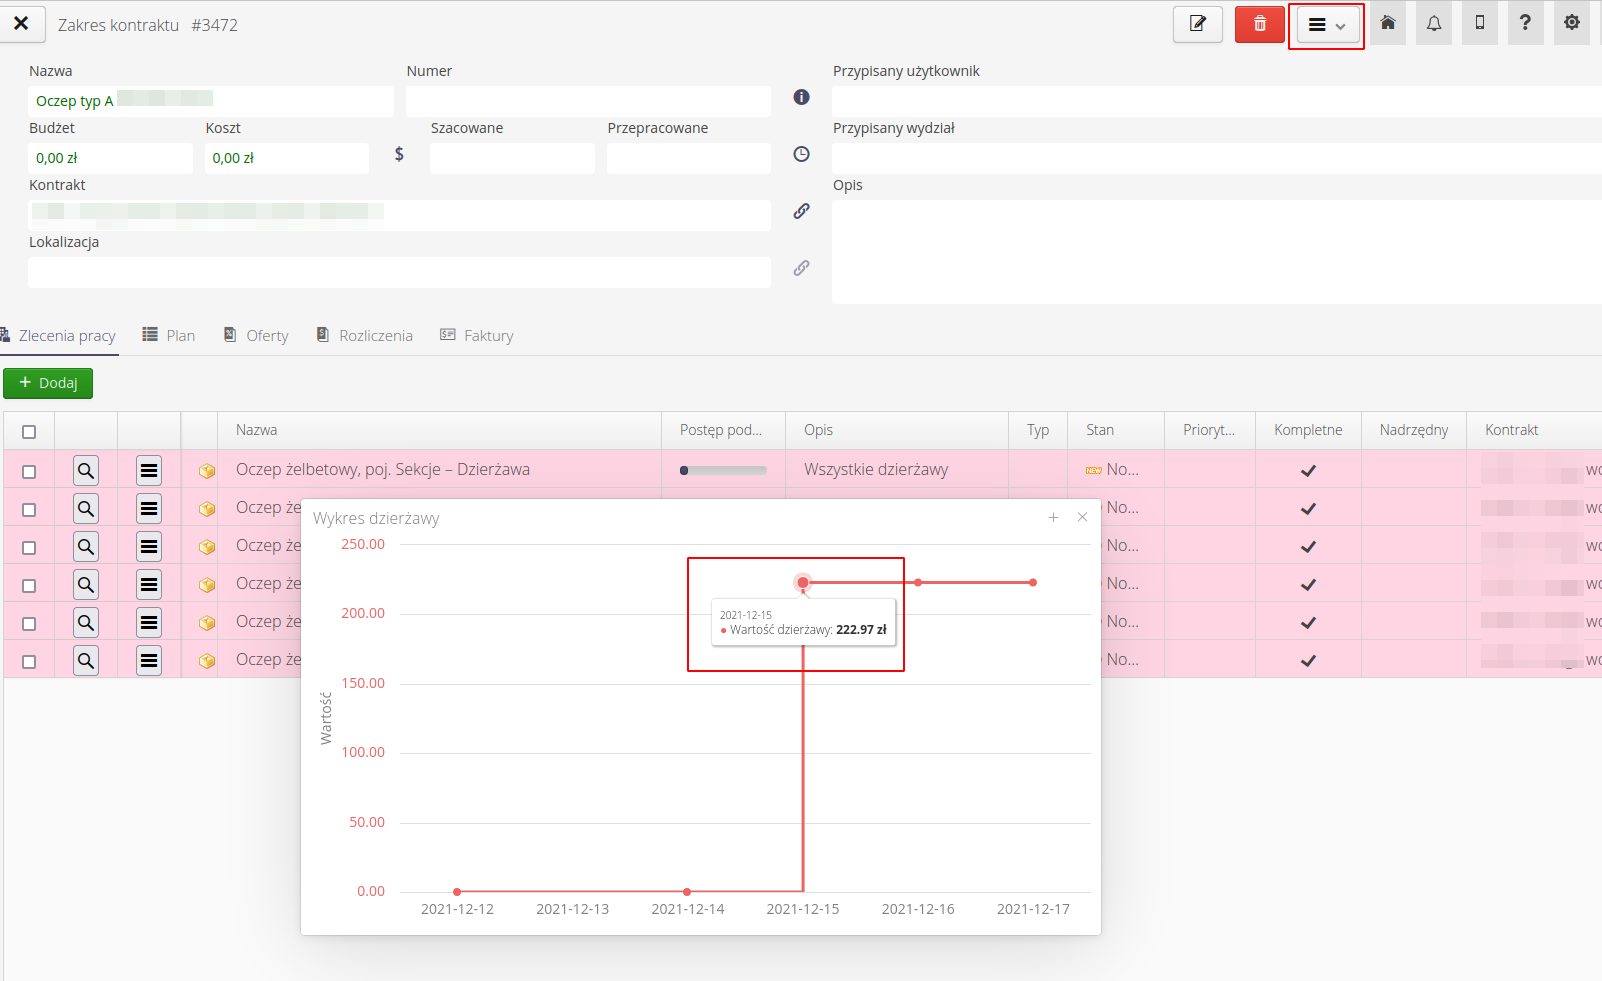Screen dimensions: 1602x981
Task: Check the checkbox on the last table row
Action: 29,661
